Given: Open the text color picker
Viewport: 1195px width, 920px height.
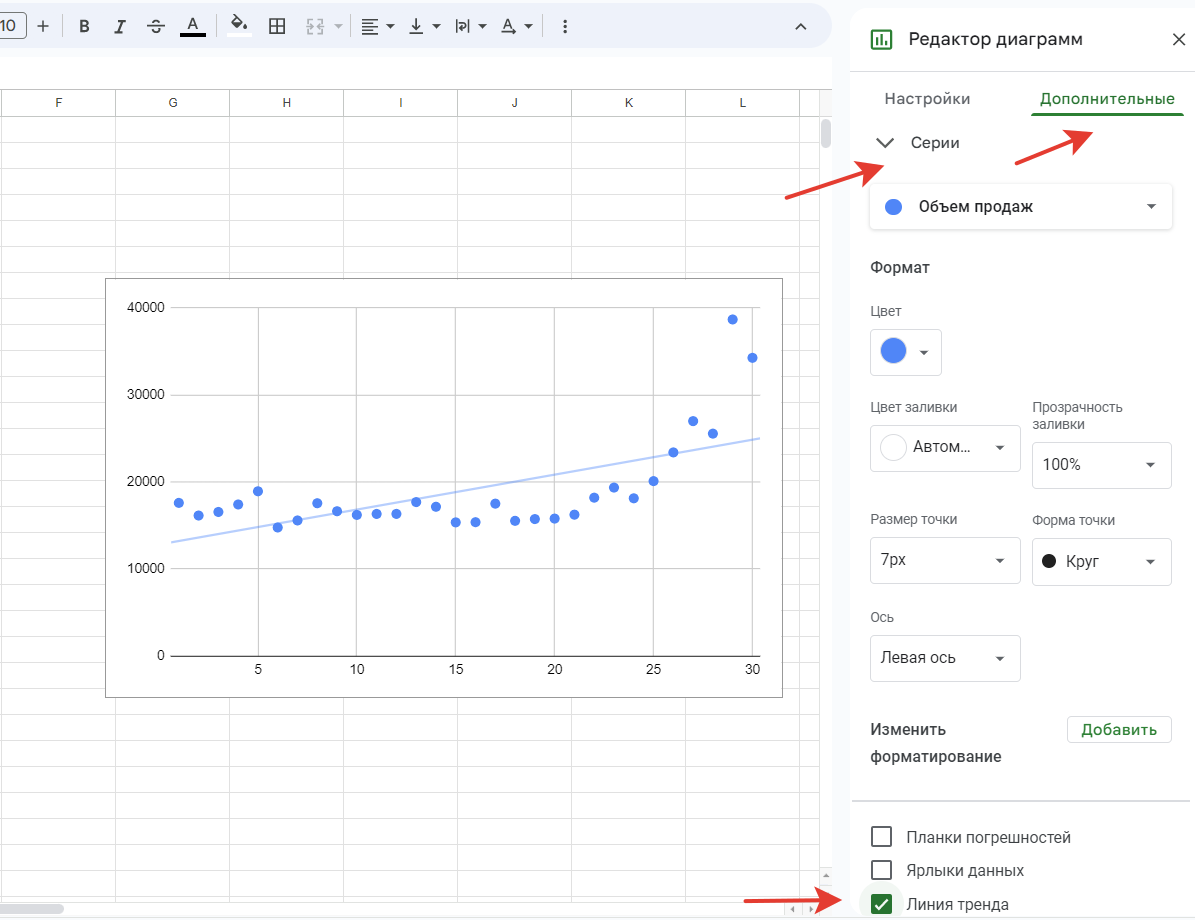Looking at the screenshot, I should click(193, 26).
